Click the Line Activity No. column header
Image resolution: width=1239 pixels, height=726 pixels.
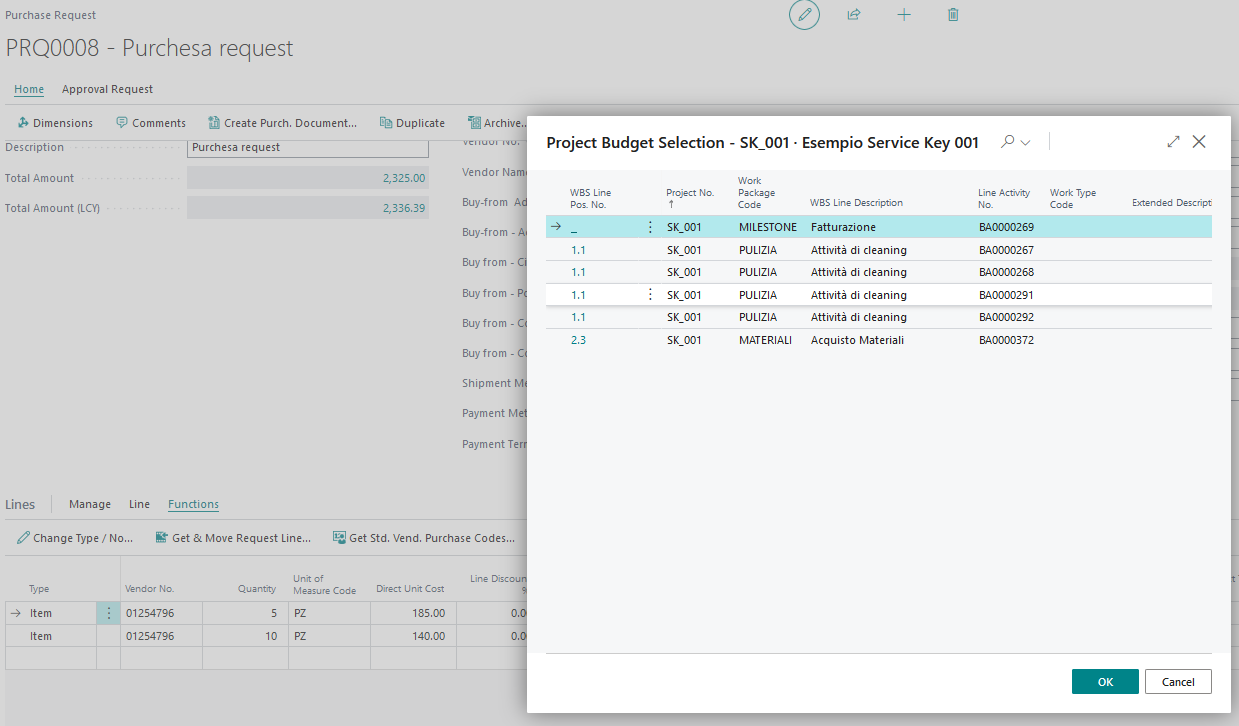coord(1004,198)
